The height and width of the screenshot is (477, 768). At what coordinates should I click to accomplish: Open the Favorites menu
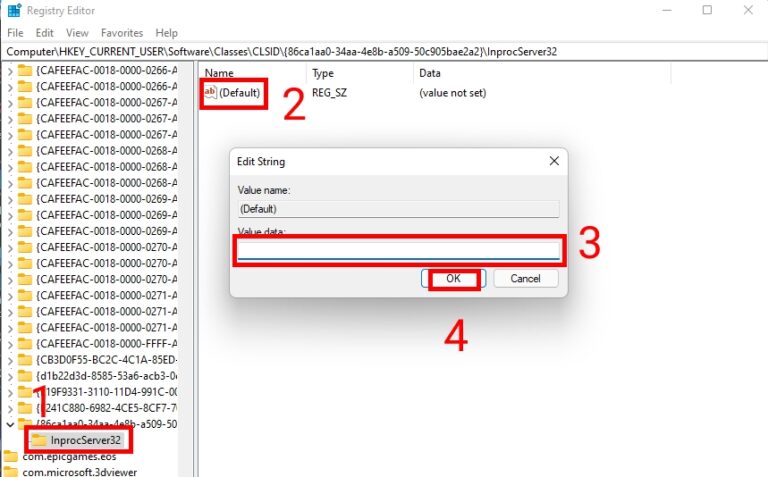(x=122, y=33)
